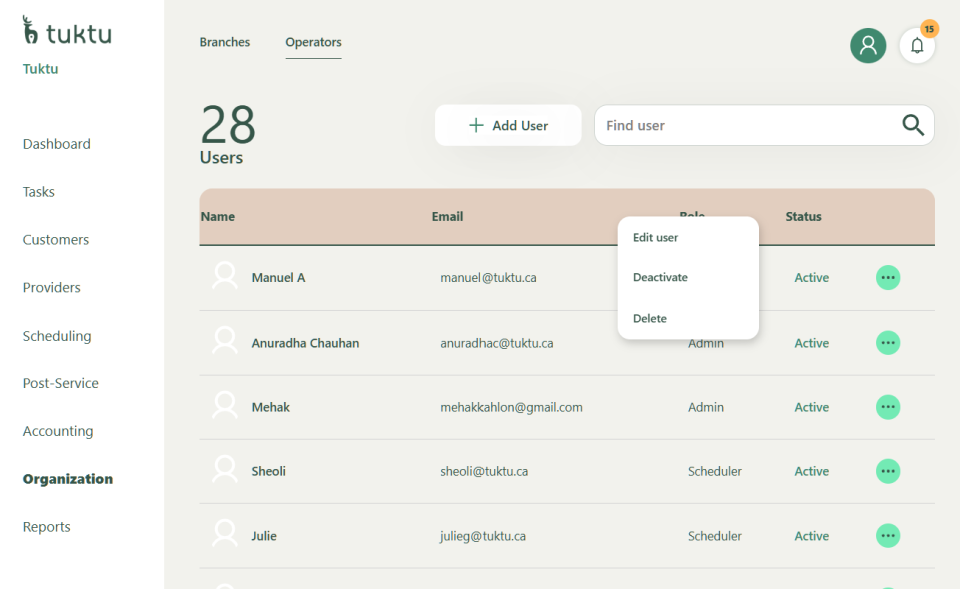Choose Deactivate in the popup menu

coord(660,278)
